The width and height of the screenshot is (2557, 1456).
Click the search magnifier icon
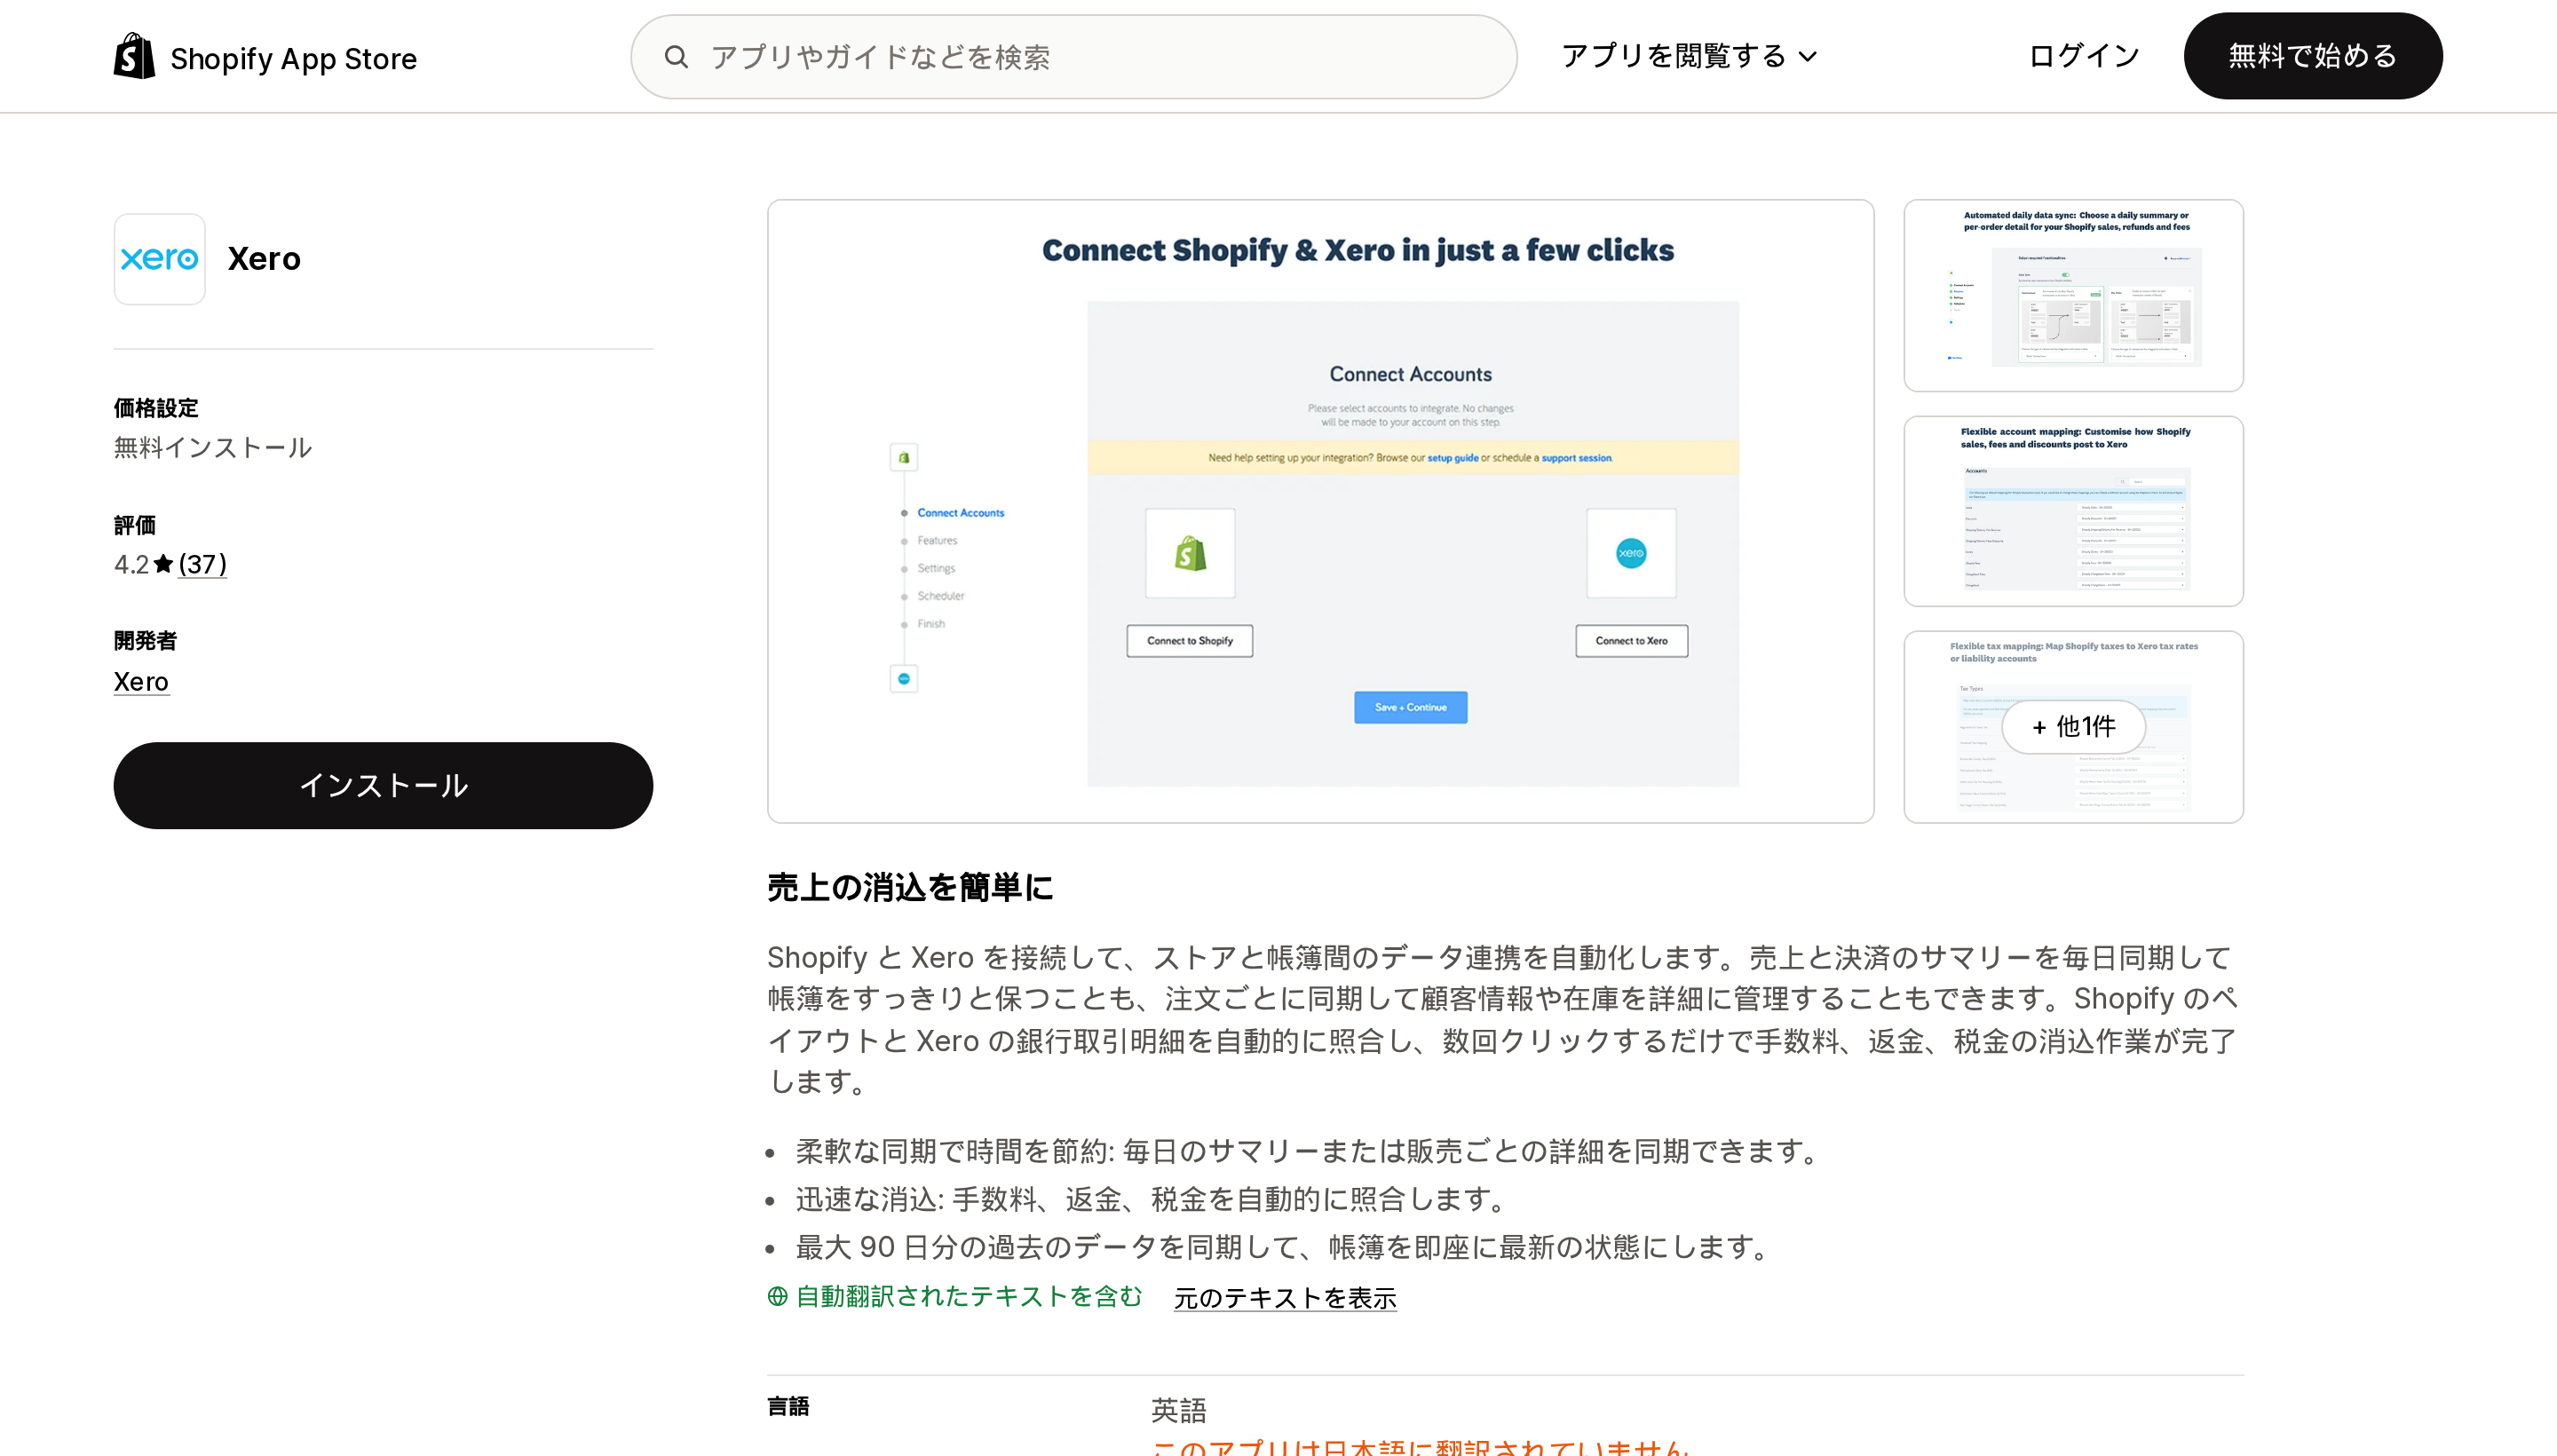[x=676, y=56]
